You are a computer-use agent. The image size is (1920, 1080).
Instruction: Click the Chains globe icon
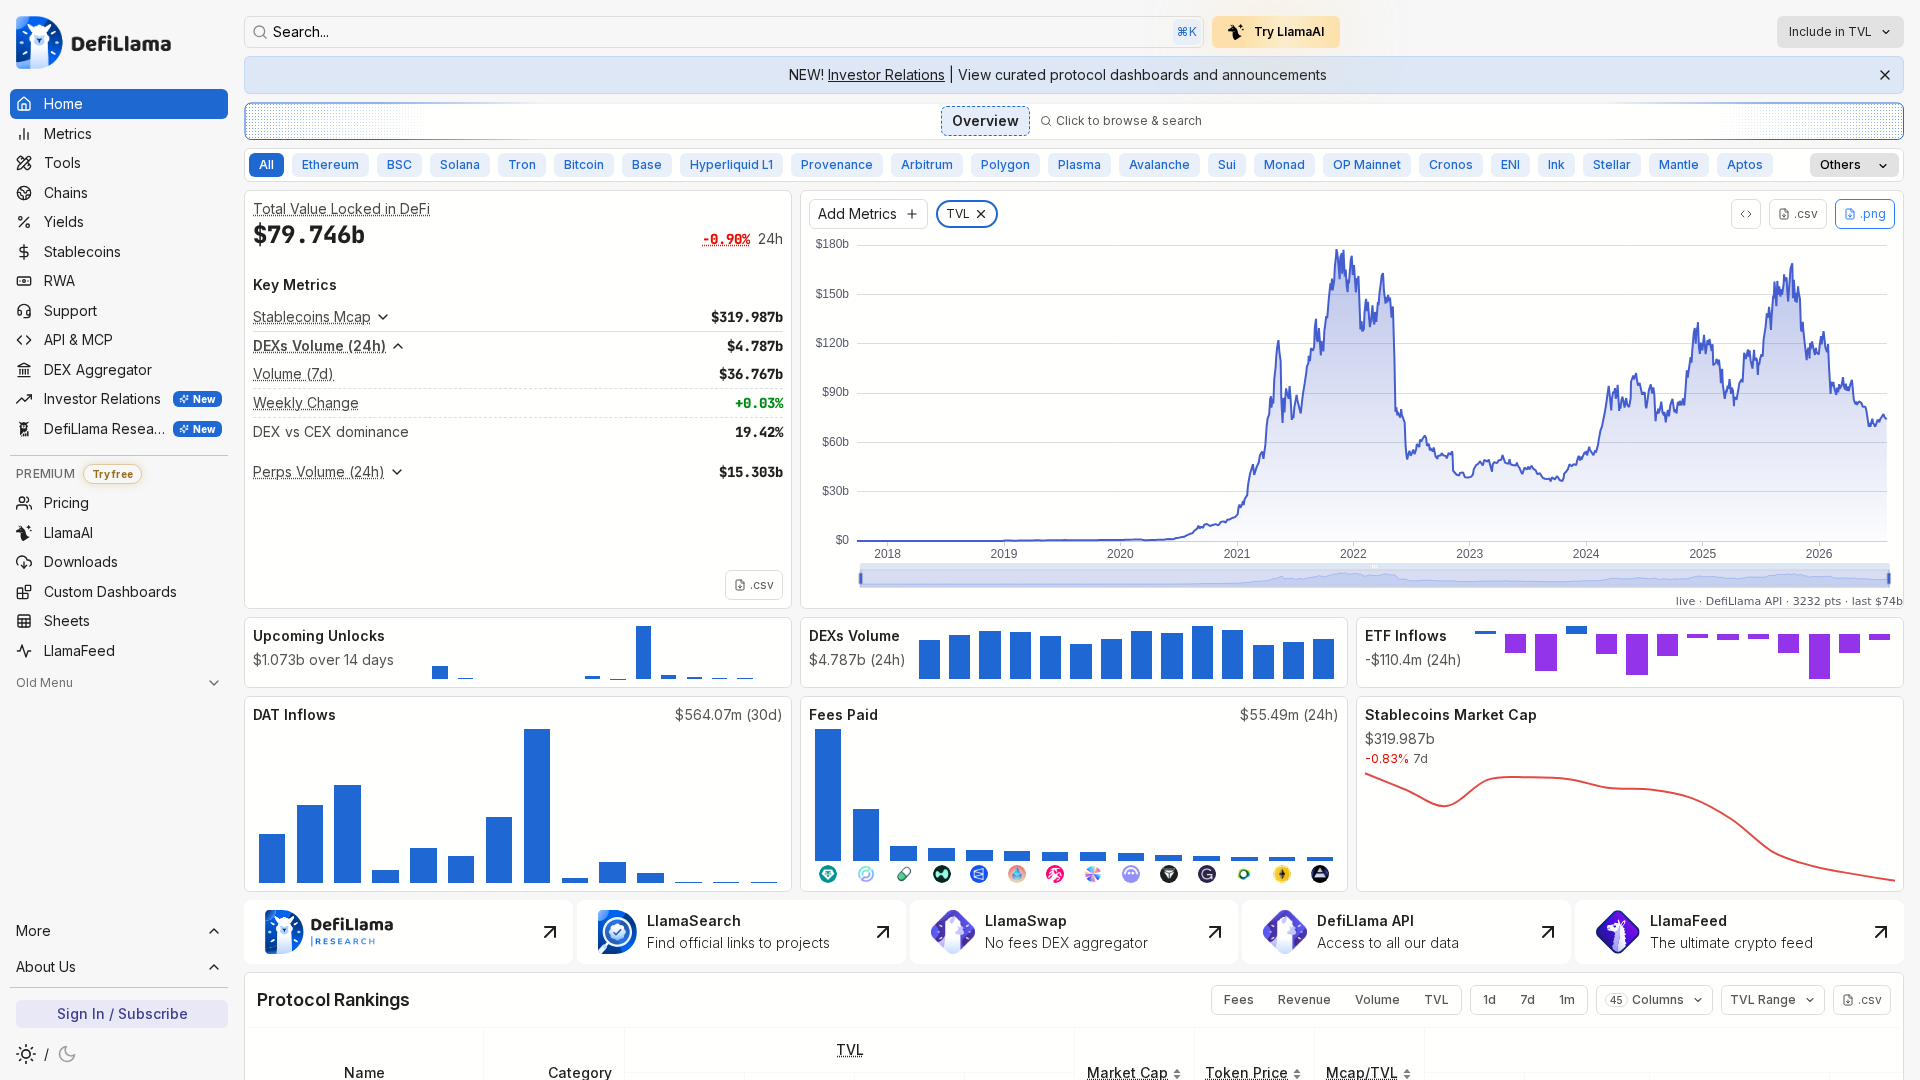(24, 193)
